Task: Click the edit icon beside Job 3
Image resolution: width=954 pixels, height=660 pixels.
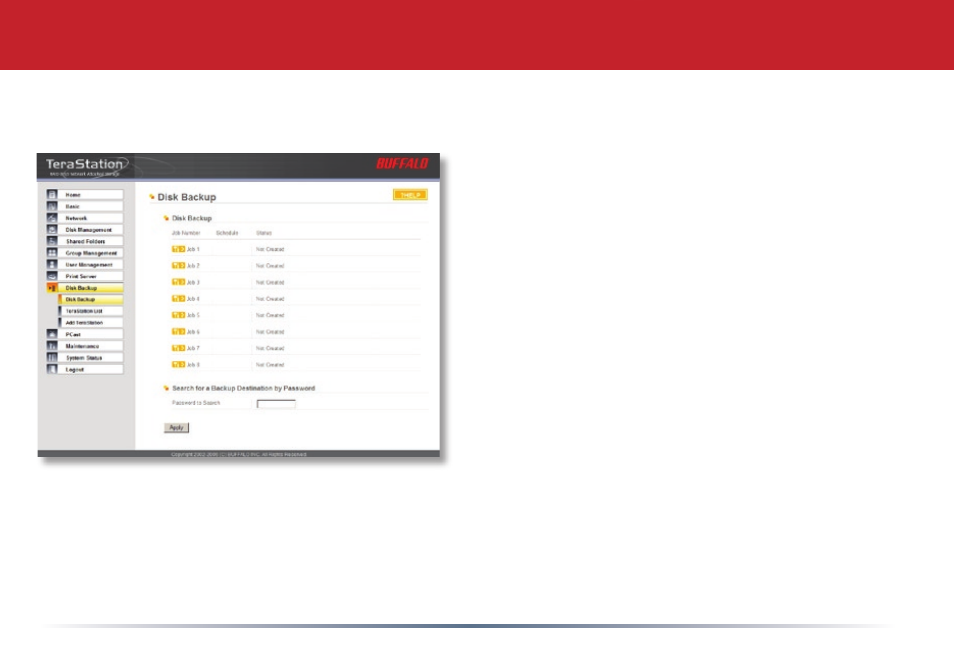Action: pyautogui.click(x=178, y=282)
